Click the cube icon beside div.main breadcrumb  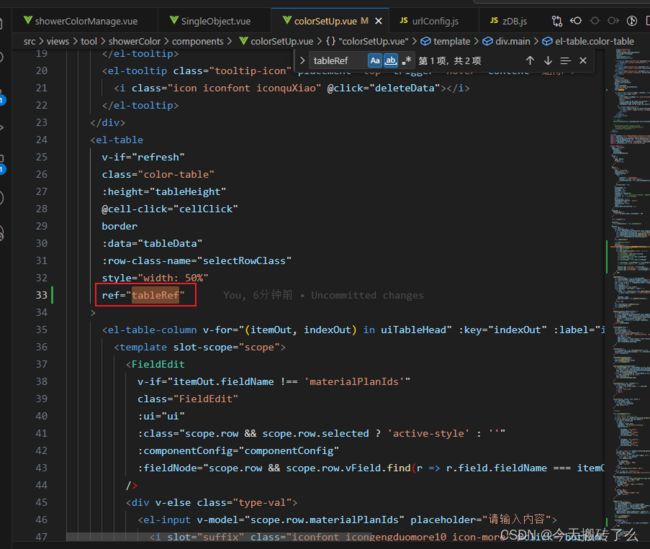tap(488, 41)
